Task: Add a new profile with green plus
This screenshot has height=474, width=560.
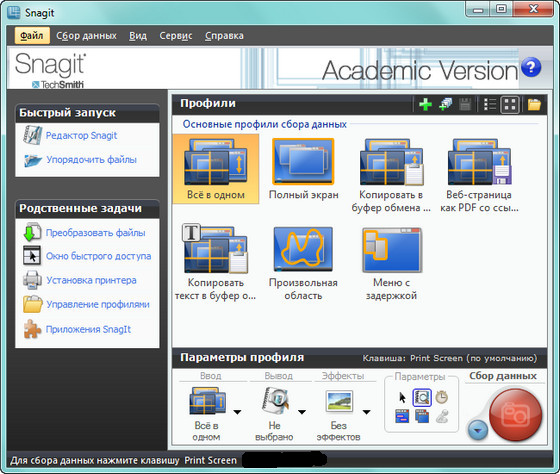Action: pyautogui.click(x=425, y=105)
